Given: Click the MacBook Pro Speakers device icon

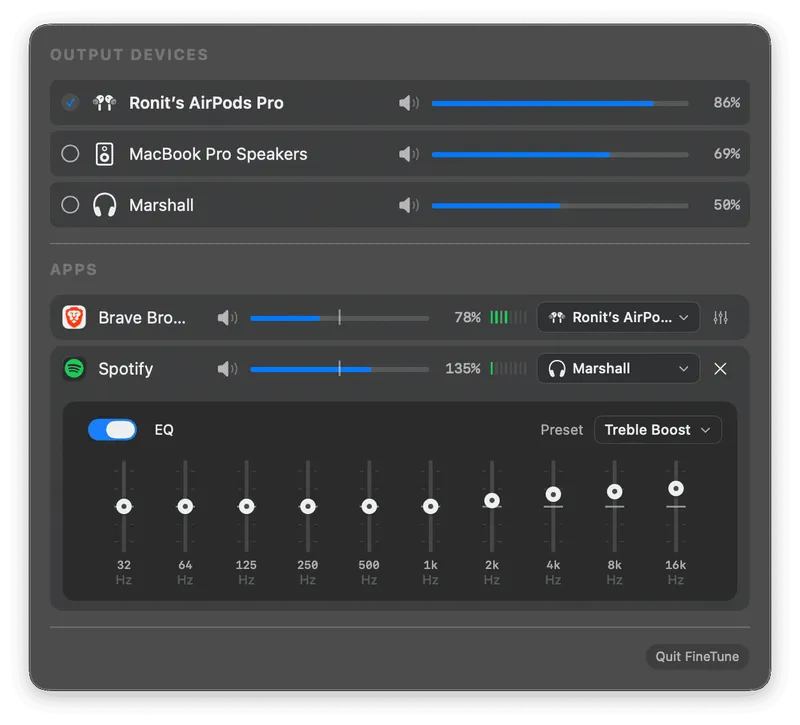Looking at the screenshot, I should pos(105,154).
